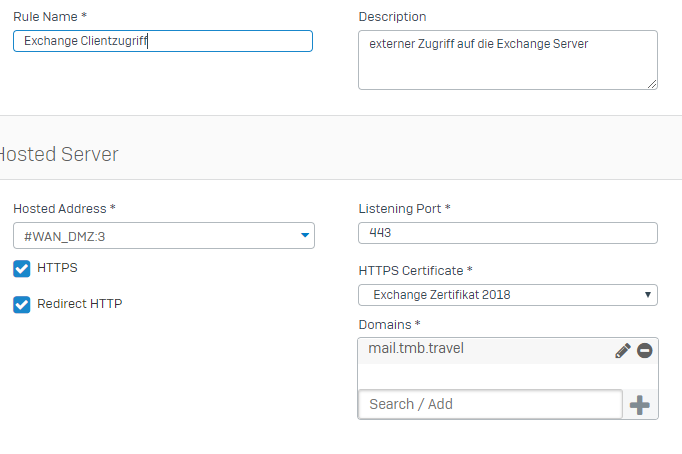
Task: Add a domain with the plus icon
Action: tap(639, 405)
